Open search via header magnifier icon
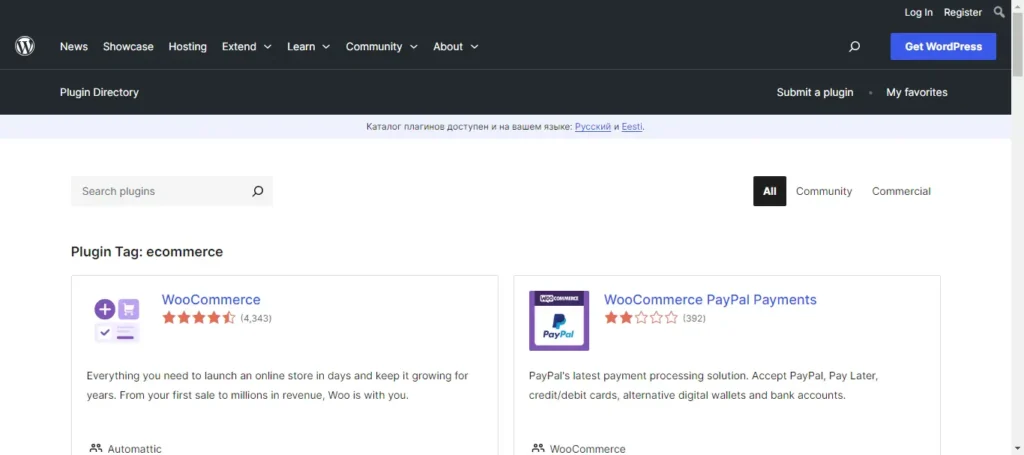 pyautogui.click(x=854, y=46)
